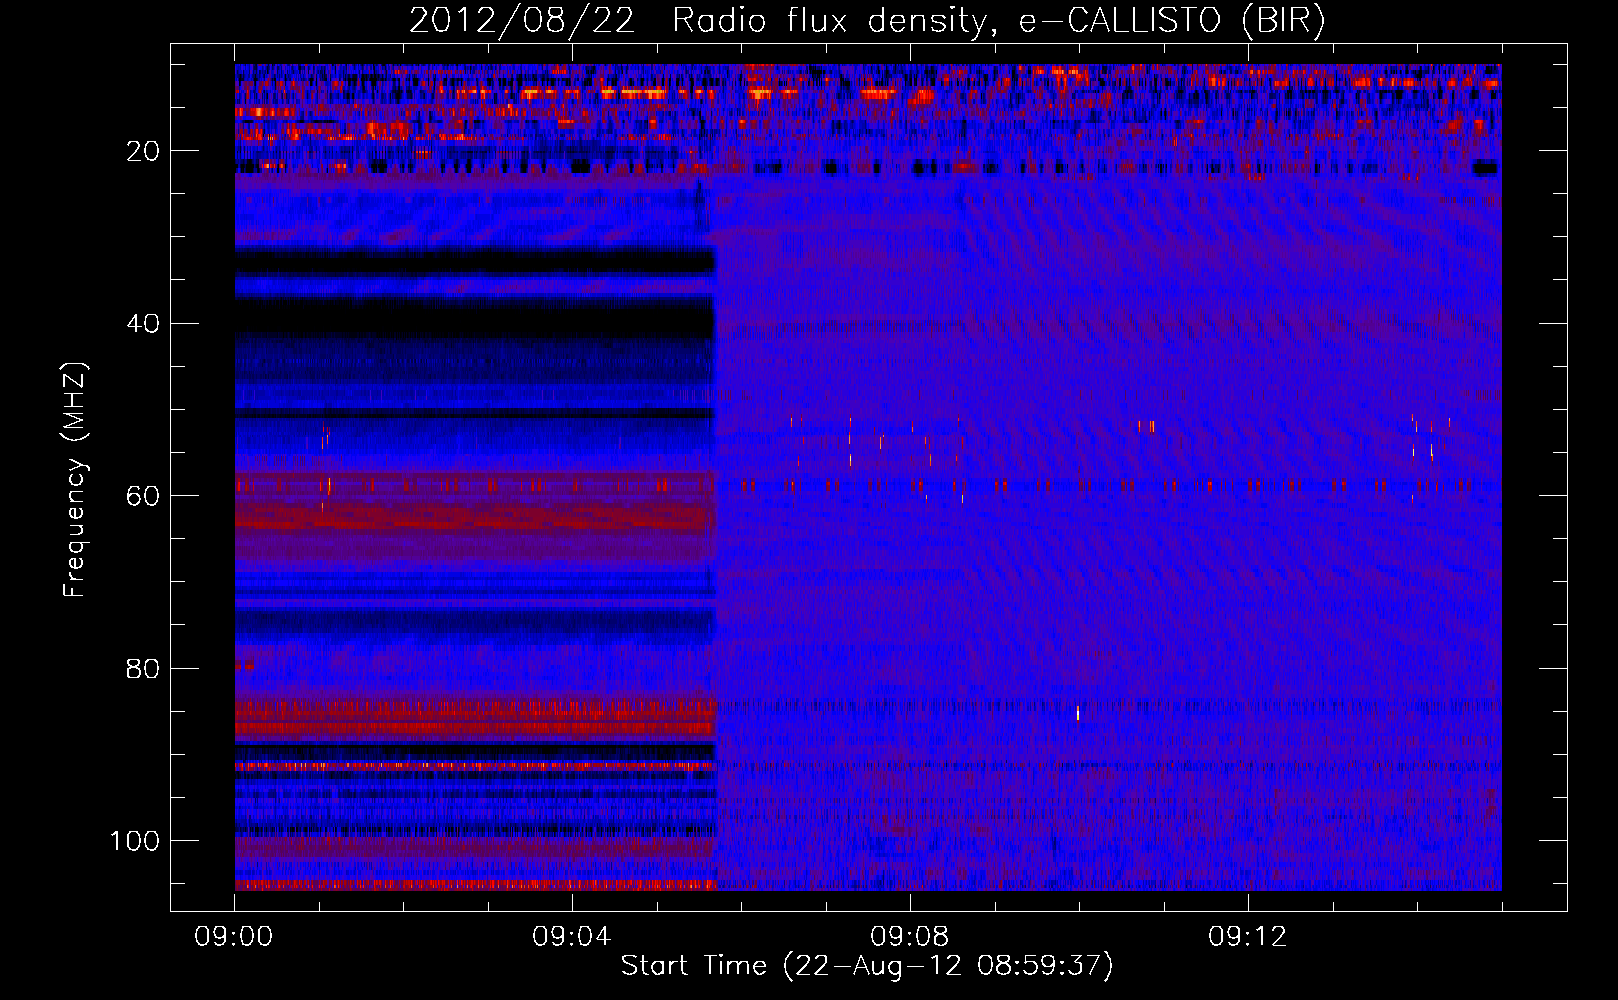Click the "Start Time (22-Aug-12 08:59:37)" x-axis label
Image resolution: width=1618 pixels, height=1000 pixels.
[867, 966]
